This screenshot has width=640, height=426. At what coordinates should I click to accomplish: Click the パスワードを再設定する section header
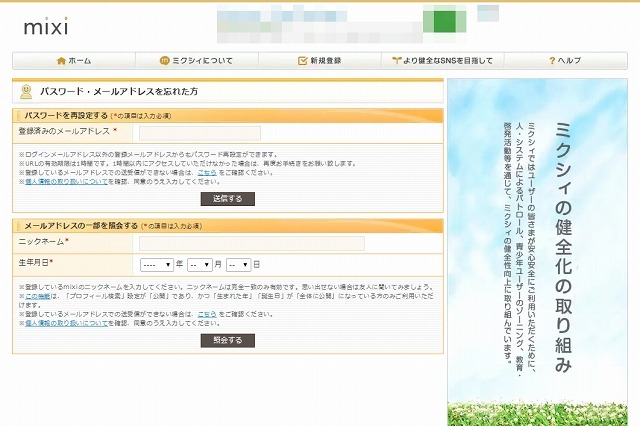click(x=228, y=116)
